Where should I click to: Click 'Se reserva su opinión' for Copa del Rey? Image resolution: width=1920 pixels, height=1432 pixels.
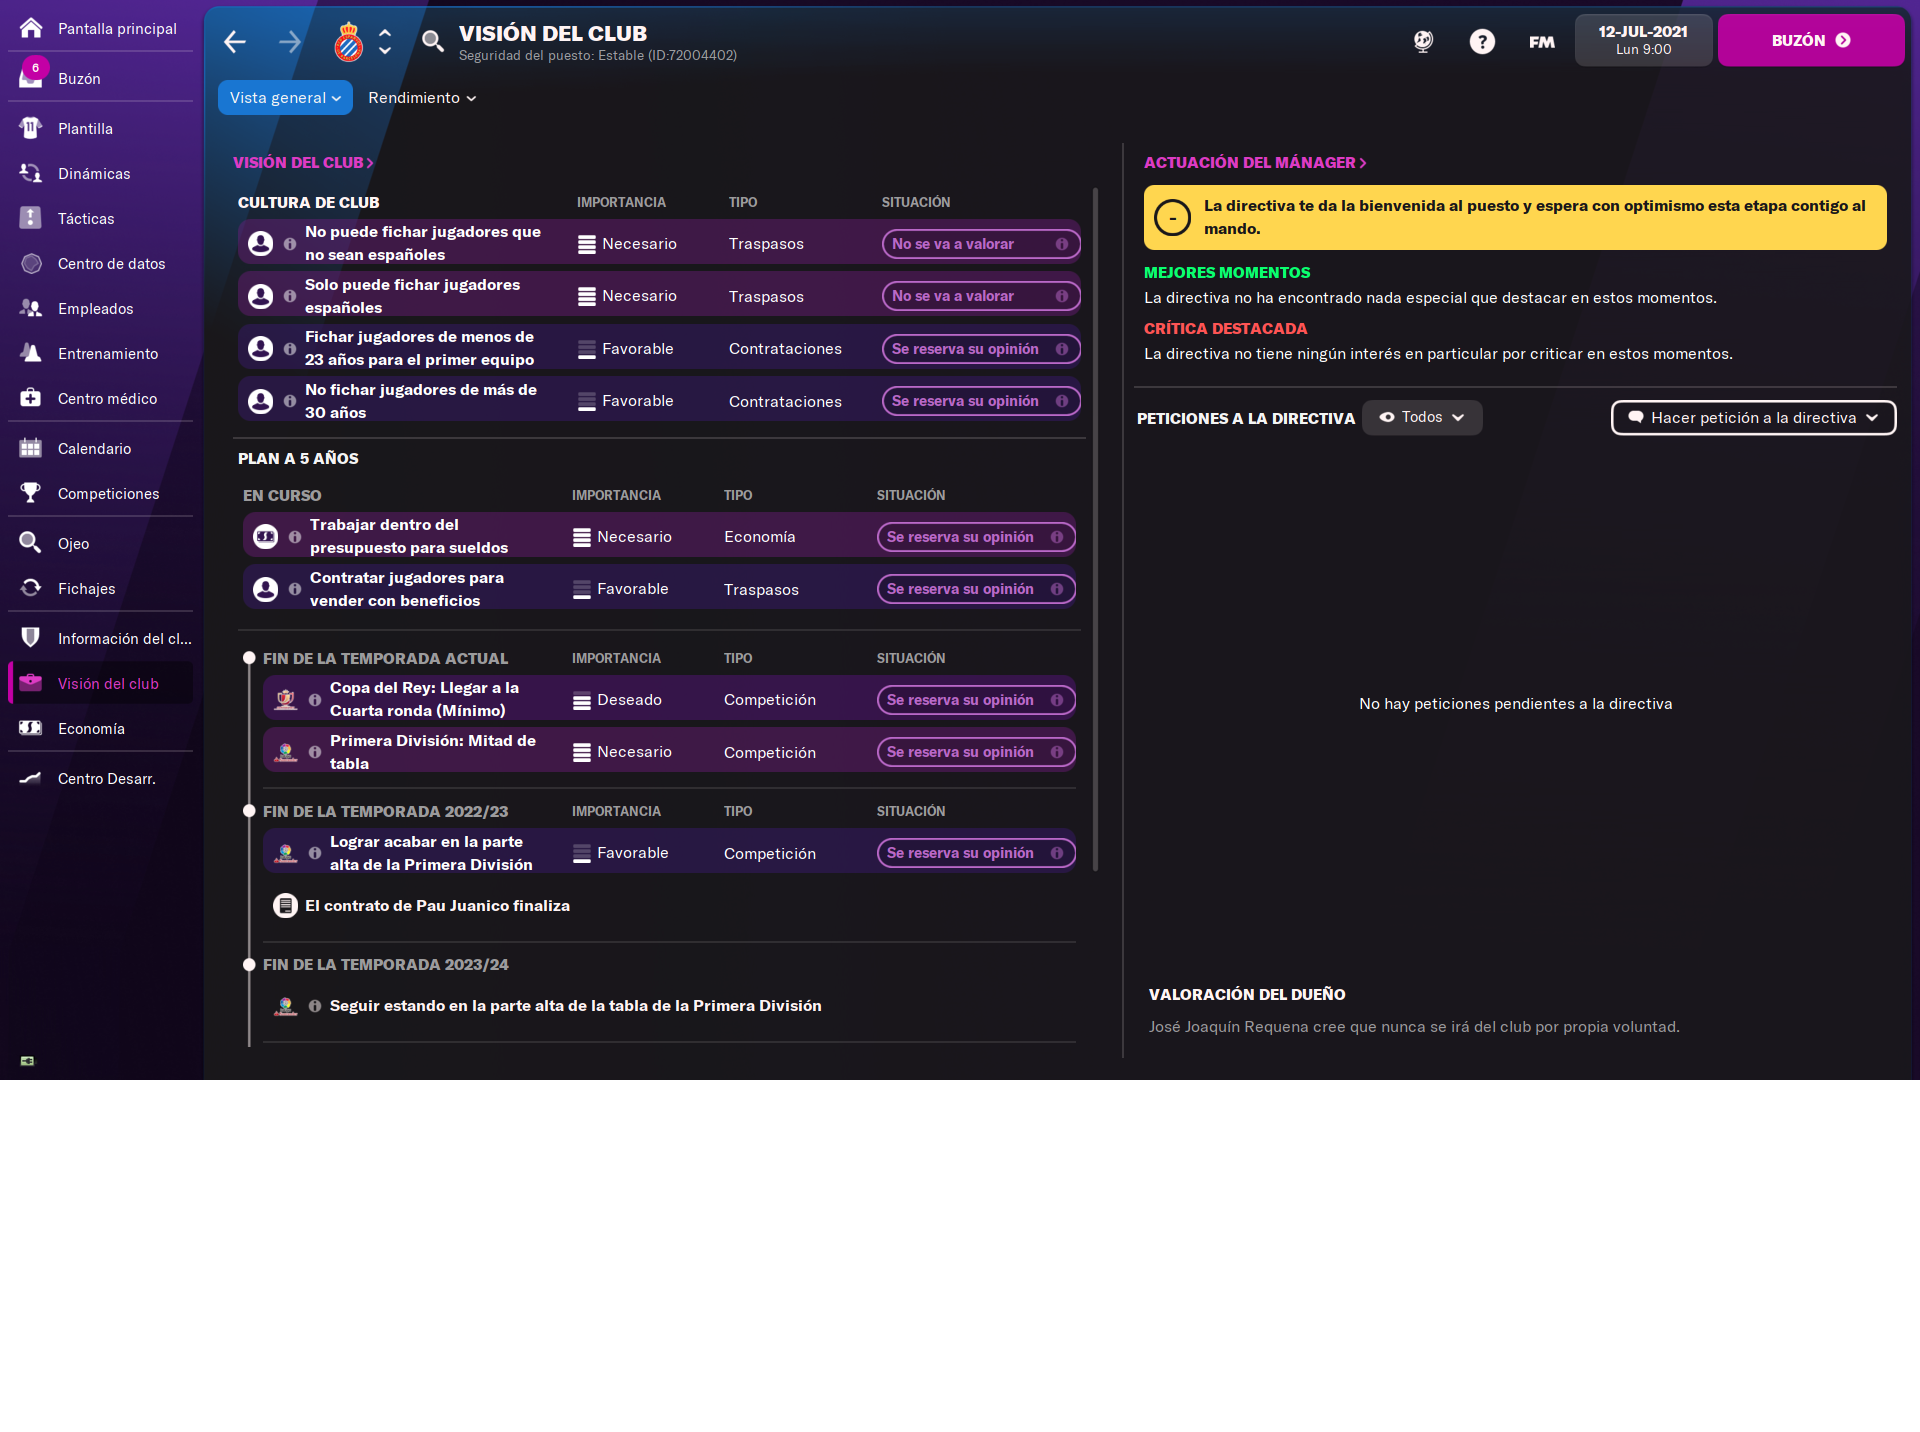coord(976,700)
